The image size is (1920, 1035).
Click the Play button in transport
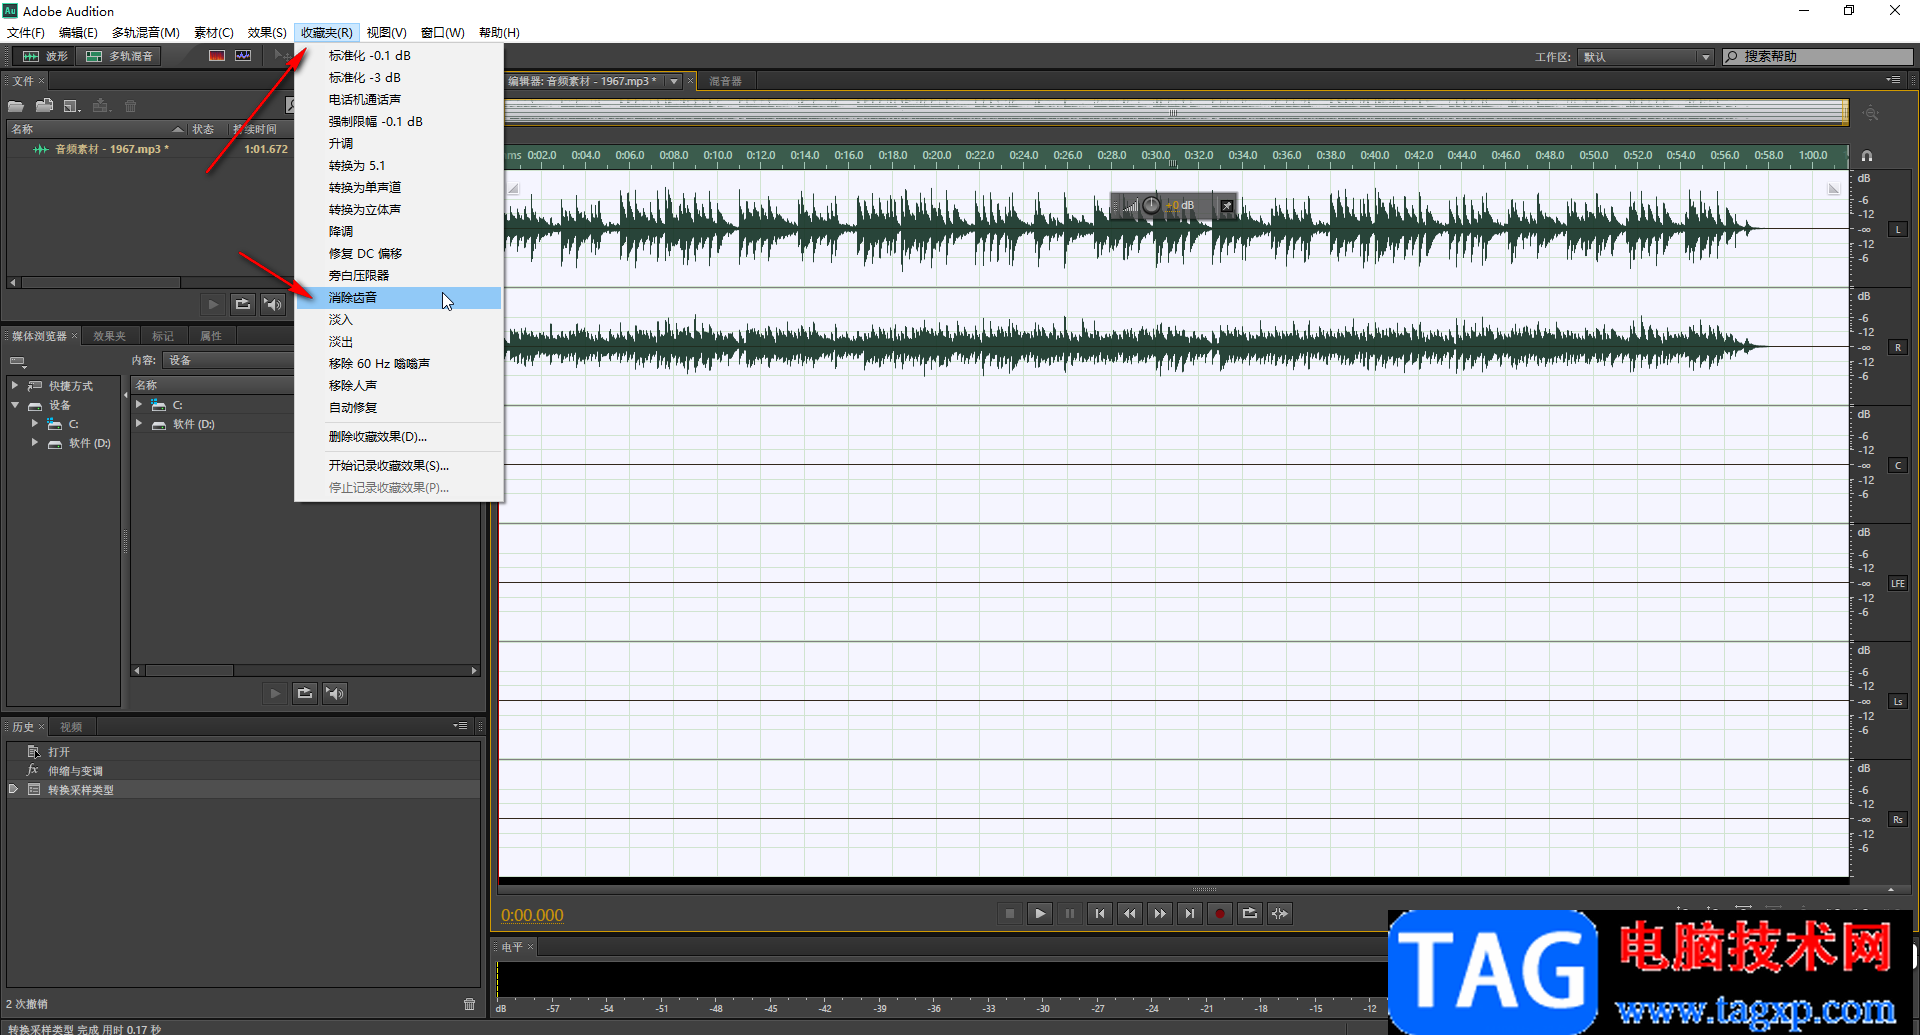1040,913
